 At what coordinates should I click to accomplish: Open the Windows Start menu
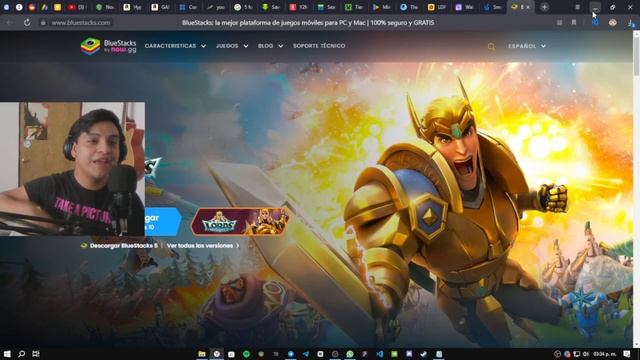pos(7,354)
